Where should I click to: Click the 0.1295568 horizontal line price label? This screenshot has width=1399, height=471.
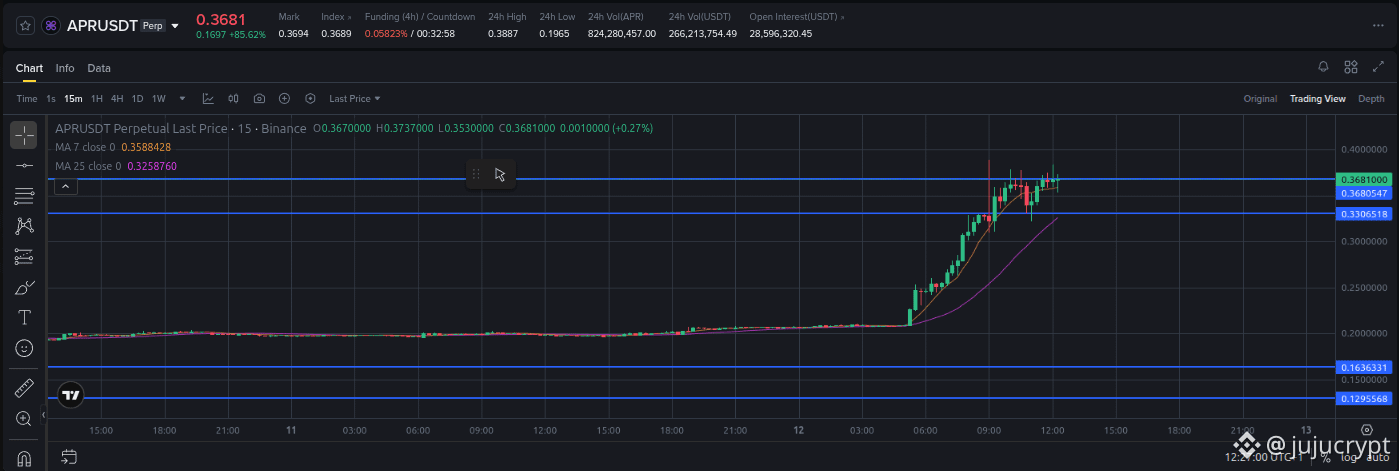[1364, 398]
